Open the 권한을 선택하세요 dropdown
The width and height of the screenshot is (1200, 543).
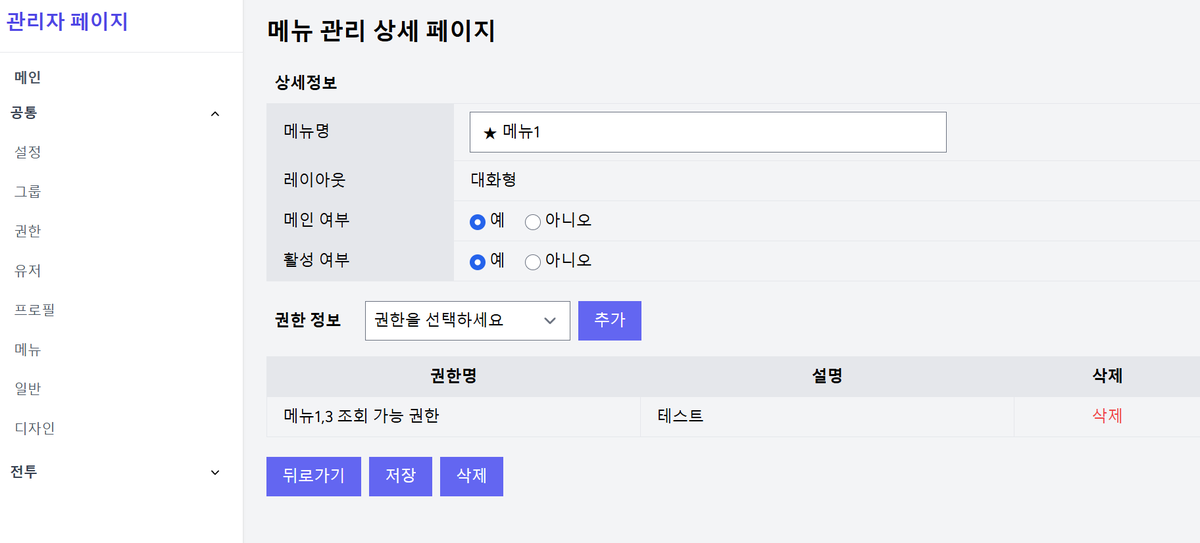point(467,320)
